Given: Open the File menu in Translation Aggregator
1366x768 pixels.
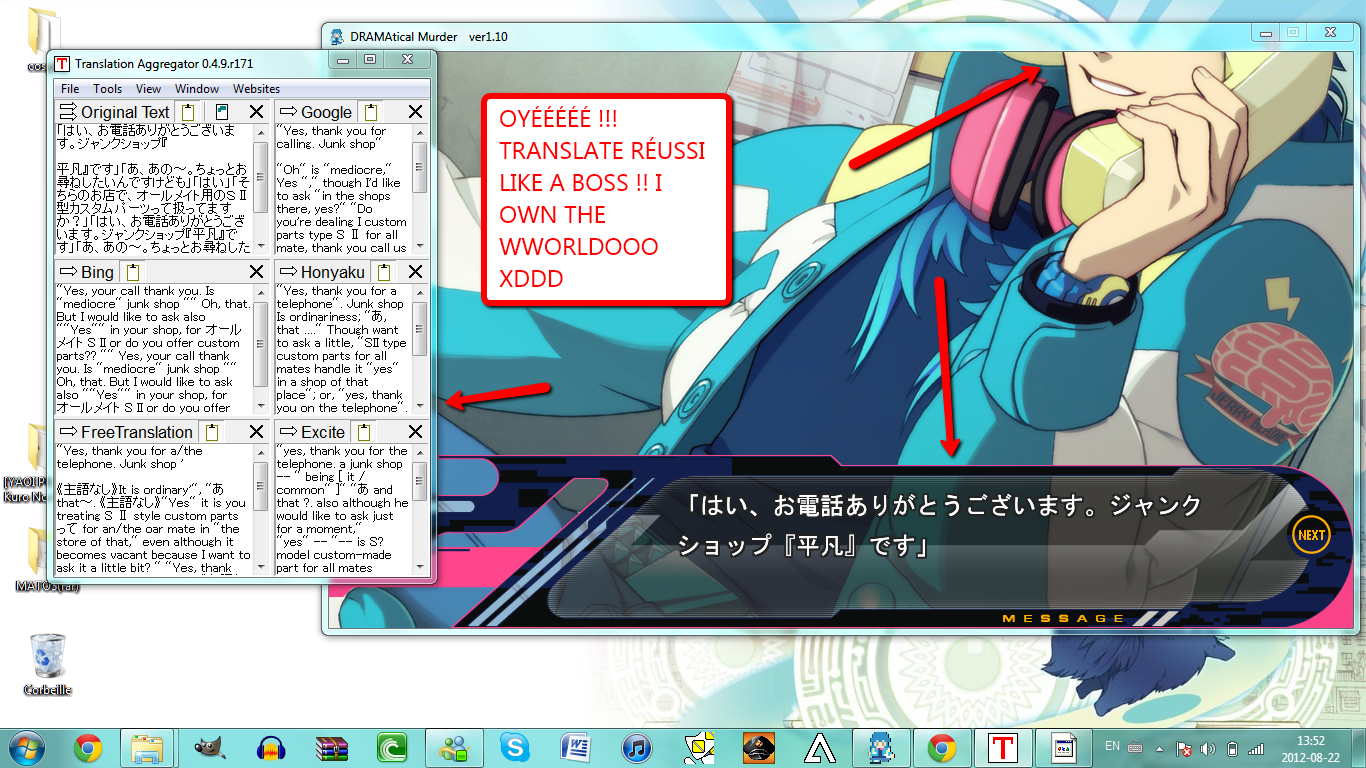Looking at the screenshot, I should pyautogui.click(x=70, y=89).
